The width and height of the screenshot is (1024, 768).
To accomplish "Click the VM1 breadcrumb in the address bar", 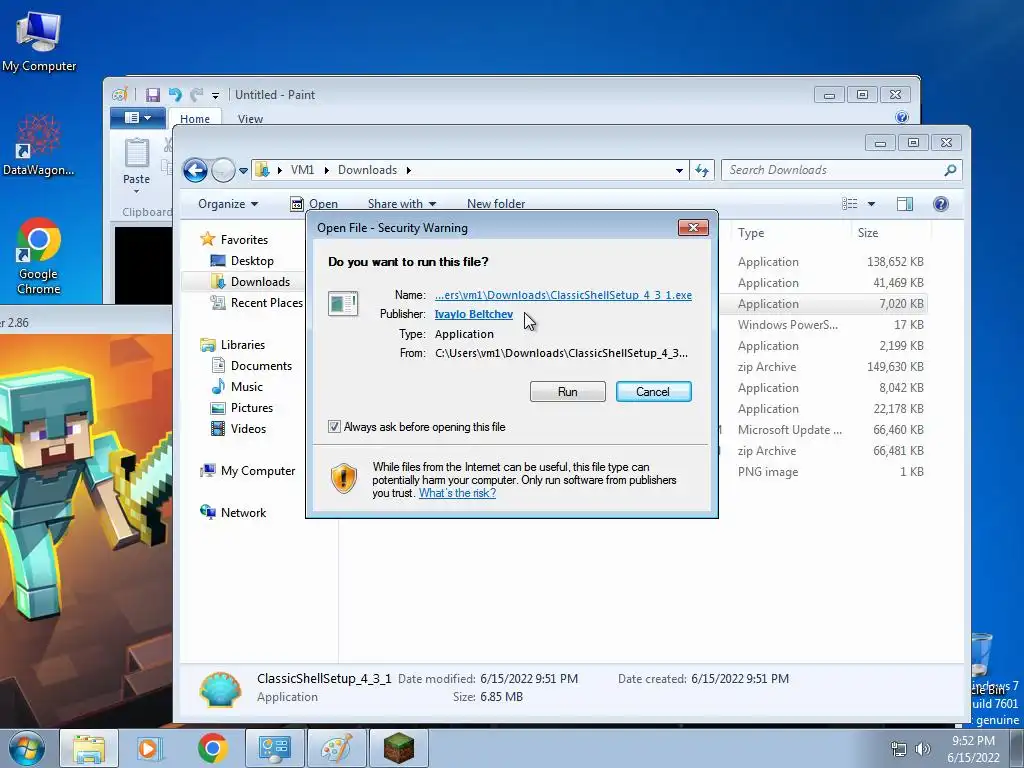I will 302,170.
